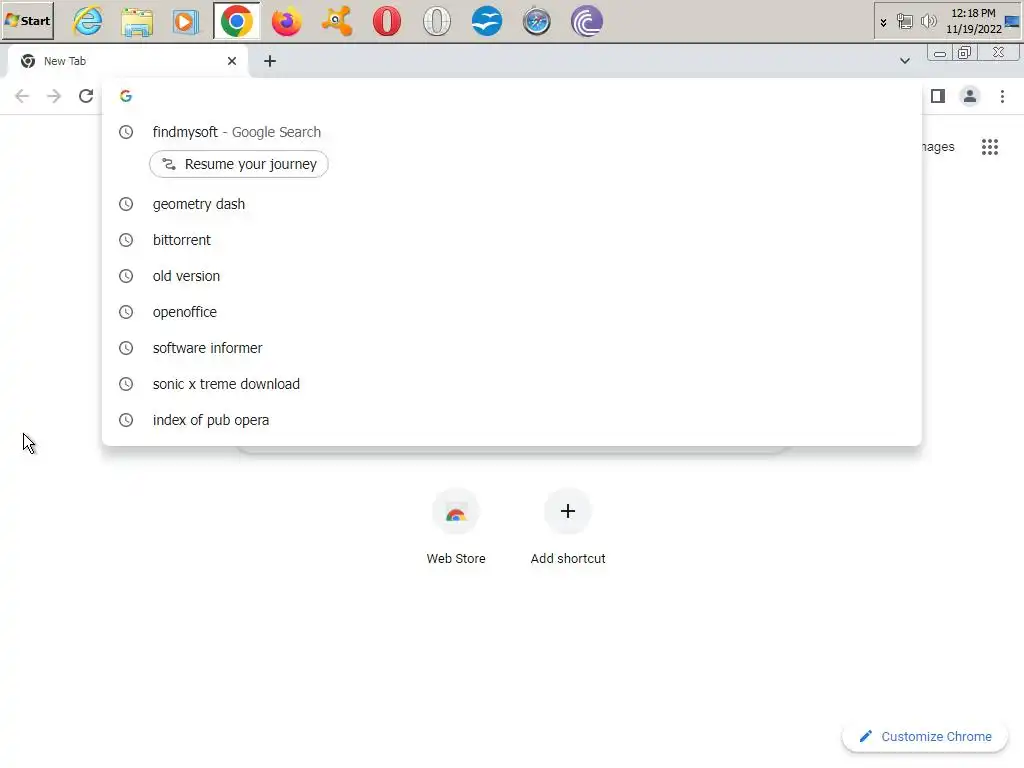Click Customize Chrome button

(x=925, y=737)
